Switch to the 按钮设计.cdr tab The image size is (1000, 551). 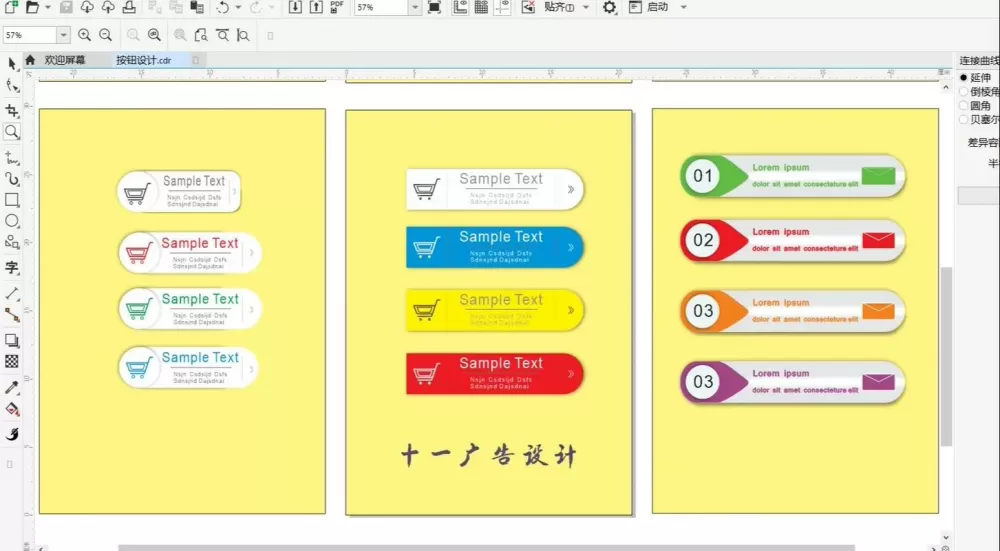coord(143,60)
